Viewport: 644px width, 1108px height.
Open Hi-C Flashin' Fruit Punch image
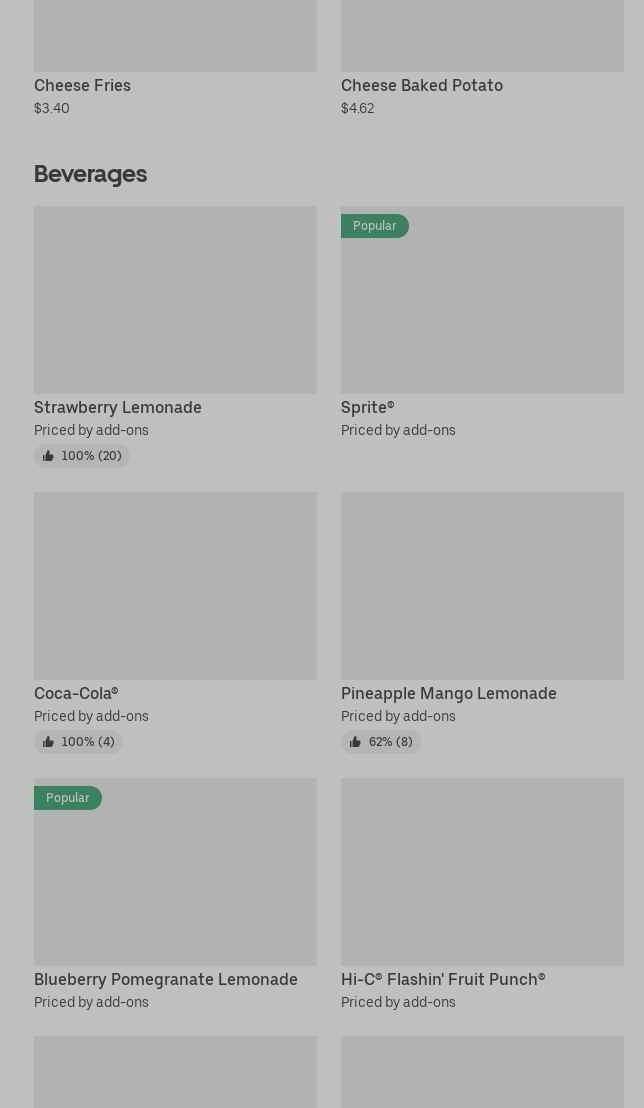[x=482, y=871]
